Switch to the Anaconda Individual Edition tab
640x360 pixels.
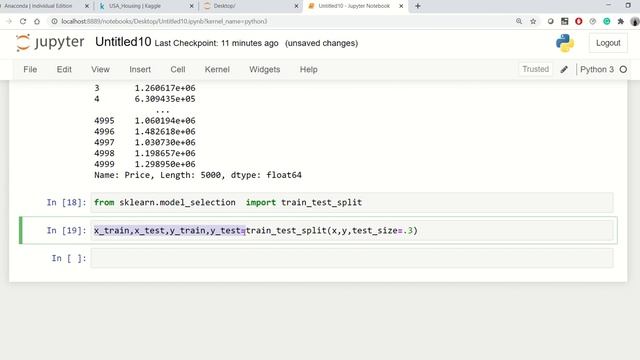38,6
